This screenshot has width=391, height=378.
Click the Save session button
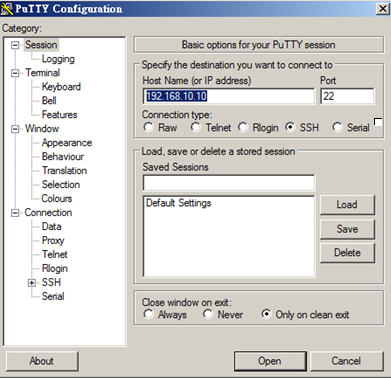pos(347,229)
